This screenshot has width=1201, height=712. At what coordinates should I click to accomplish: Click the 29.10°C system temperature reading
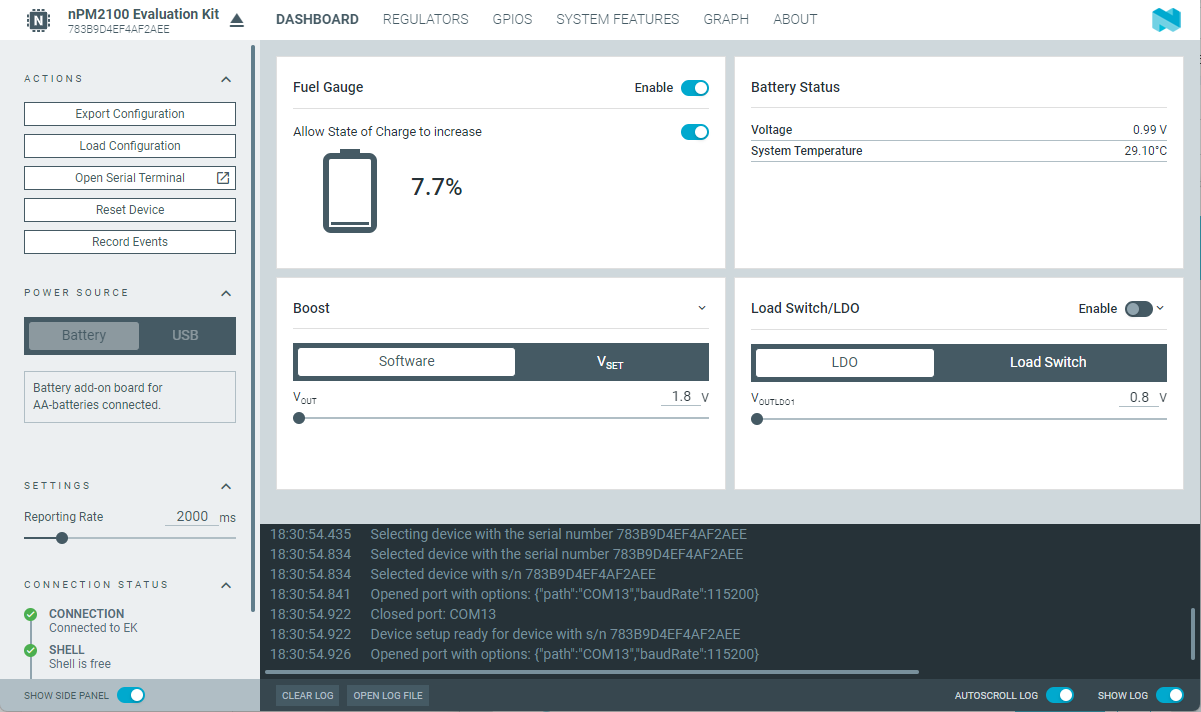pos(1146,151)
